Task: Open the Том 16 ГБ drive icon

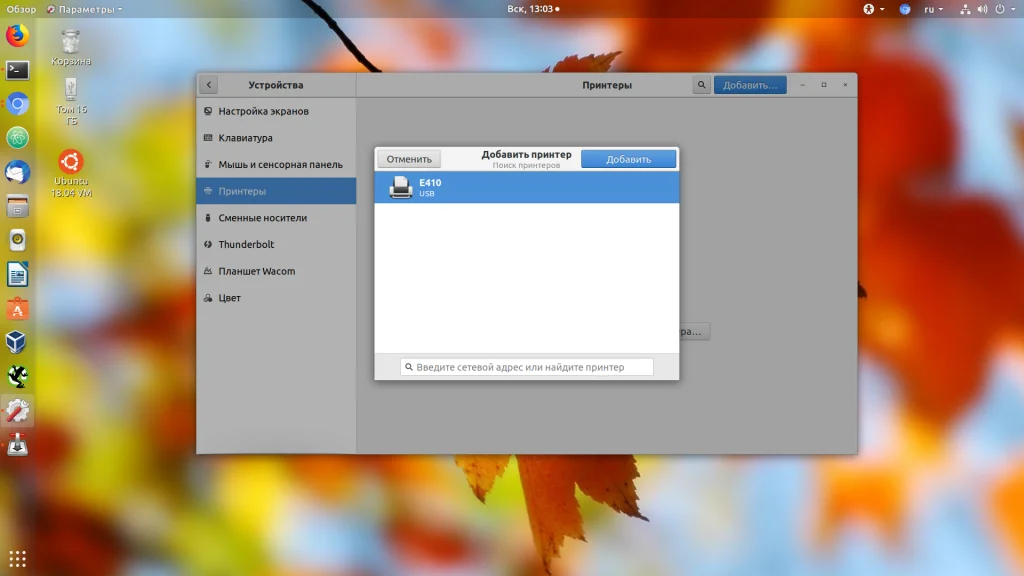Action: tap(71, 101)
